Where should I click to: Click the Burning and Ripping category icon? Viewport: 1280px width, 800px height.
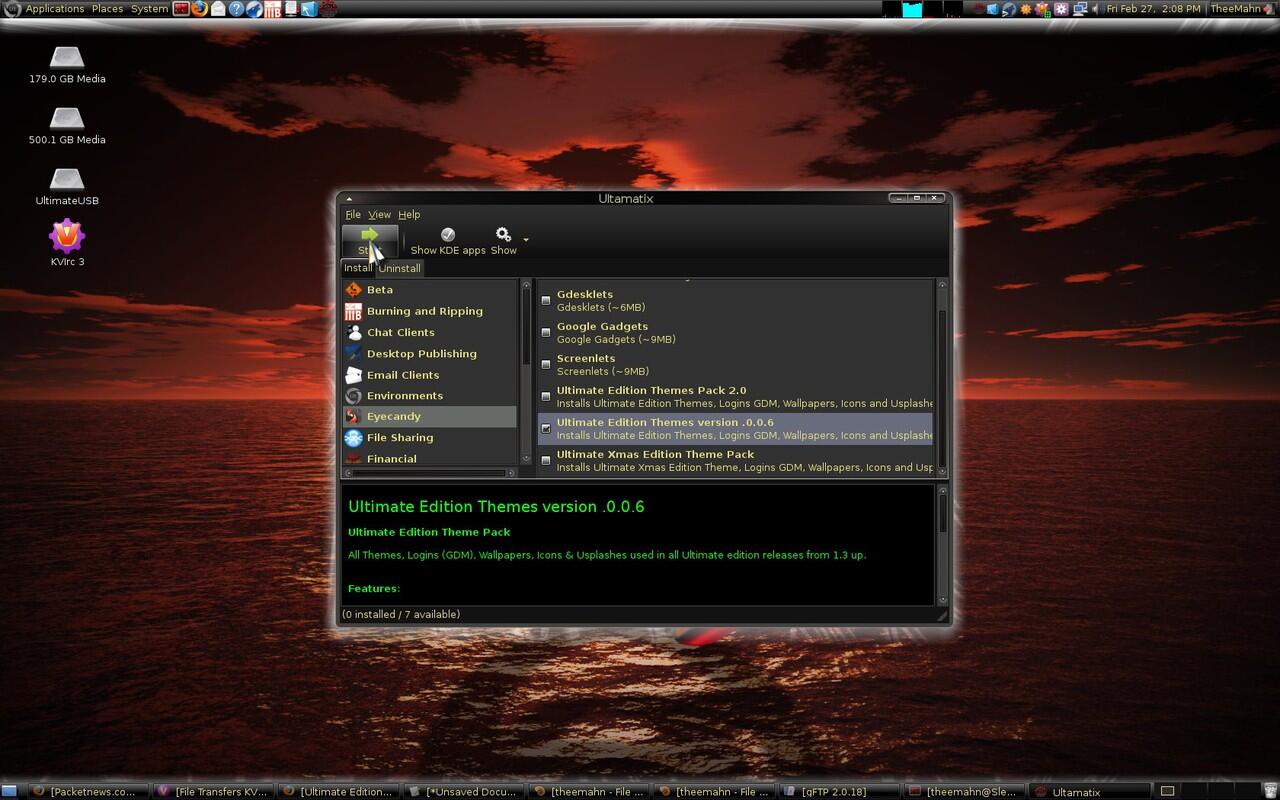353,311
